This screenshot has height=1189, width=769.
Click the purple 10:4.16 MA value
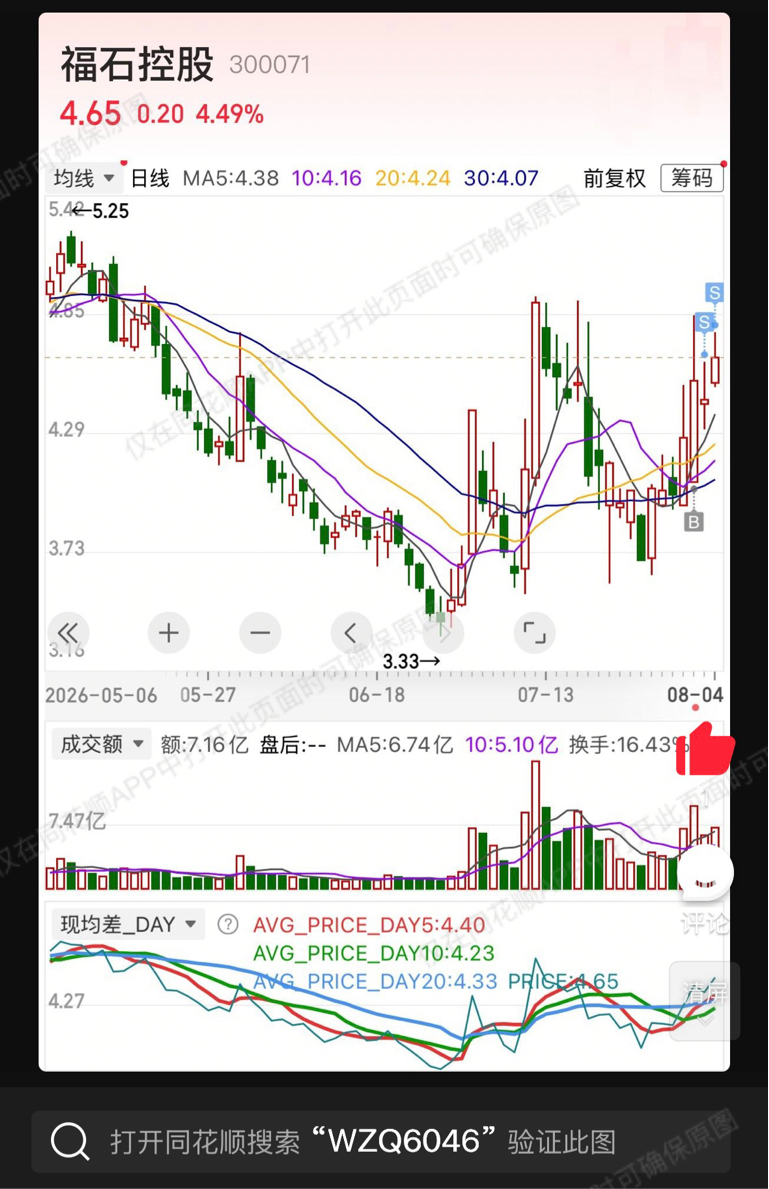327,179
